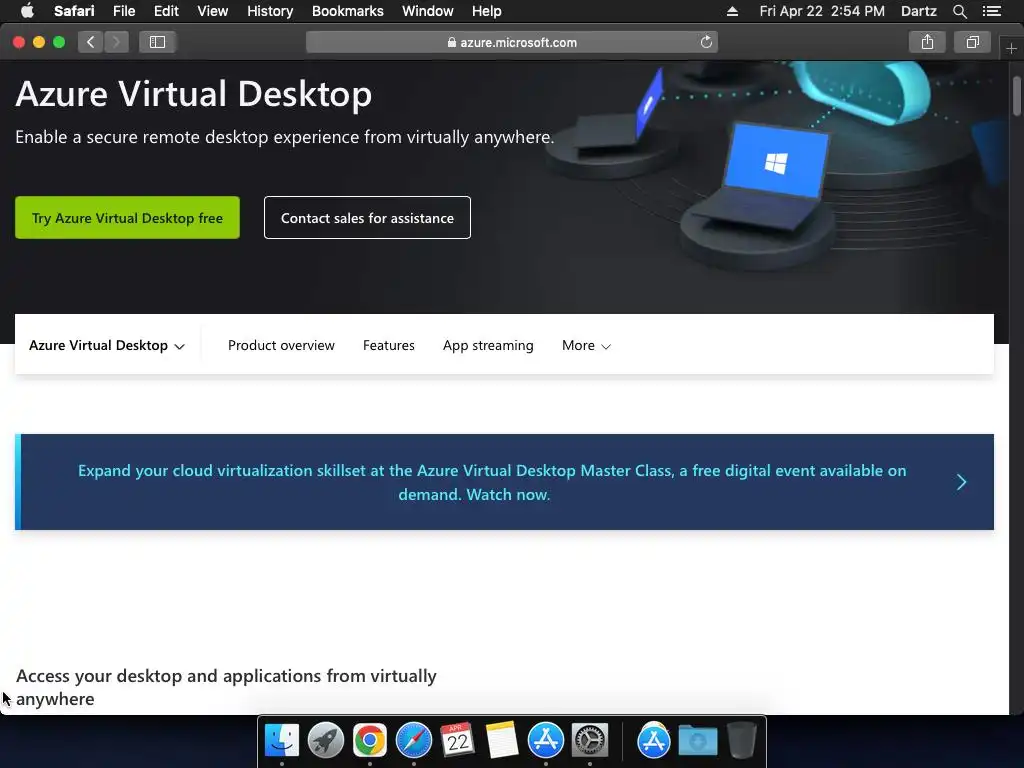Expand the Azure Virtual Desktop dropdown
1024x768 pixels.
pos(107,345)
